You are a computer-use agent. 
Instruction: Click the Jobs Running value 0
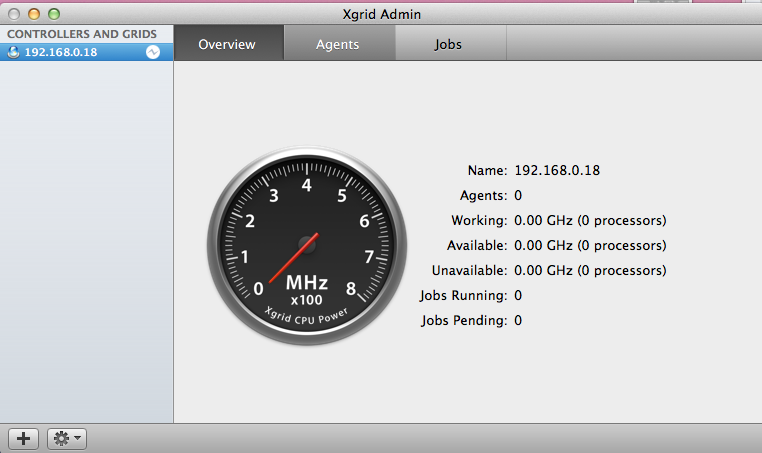tap(518, 296)
